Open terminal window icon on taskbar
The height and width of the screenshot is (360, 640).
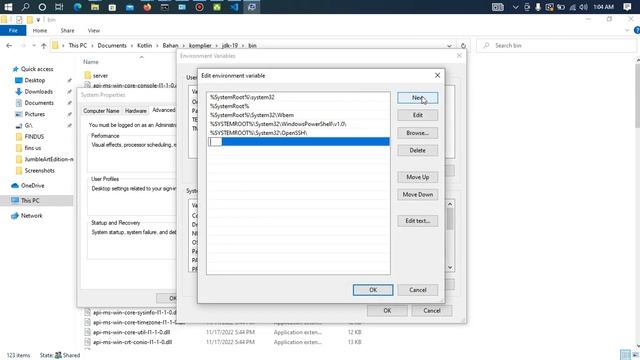click(x=164, y=7)
